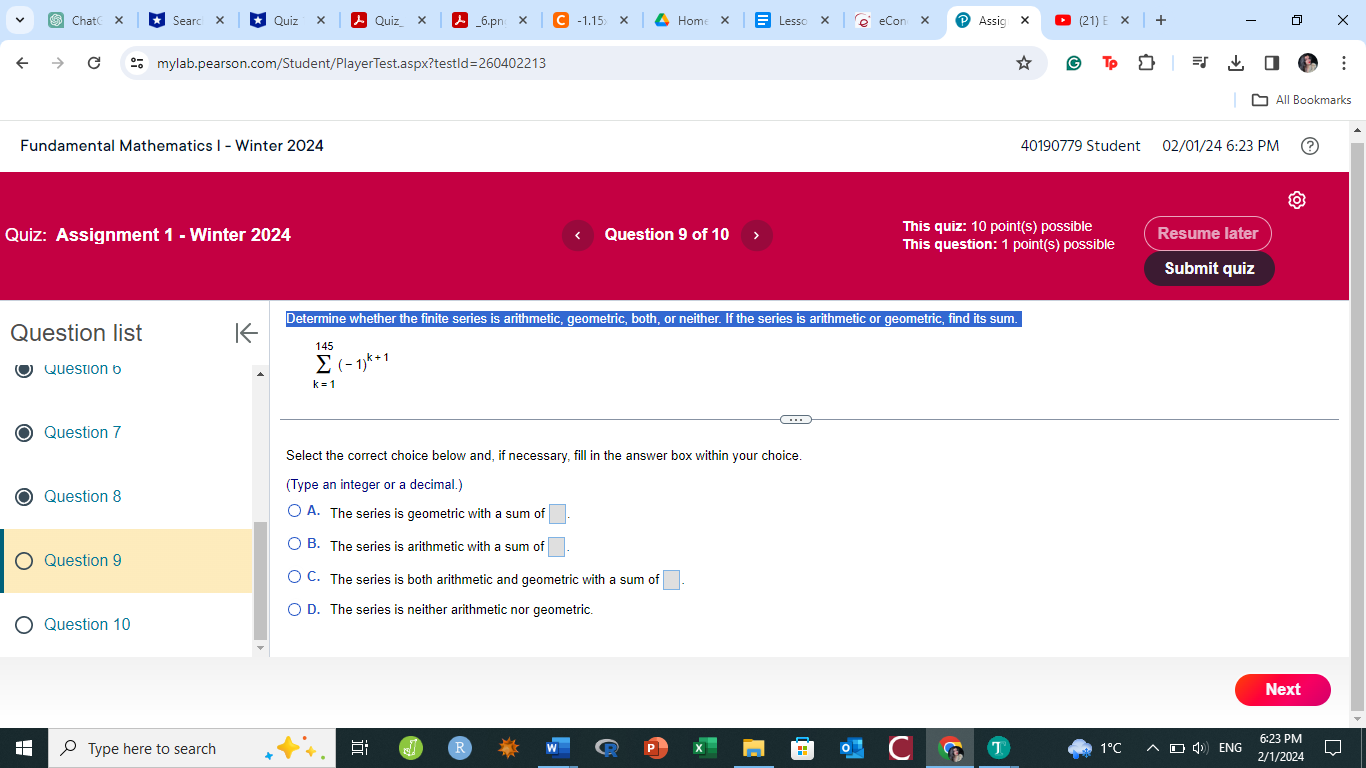Viewport: 1366px width, 768px height.
Task: Open Word from the taskbar
Action: coord(557,748)
